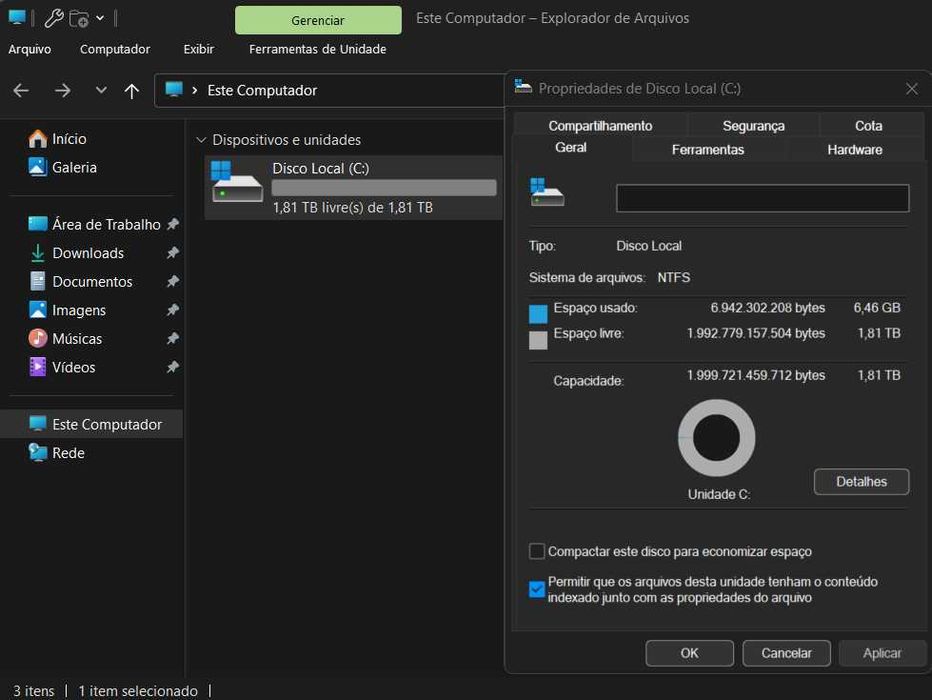The width and height of the screenshot is (932, 700).
Task: Open the quick access toolbar dropdown arrow
Action: click(x=100, y=18)
